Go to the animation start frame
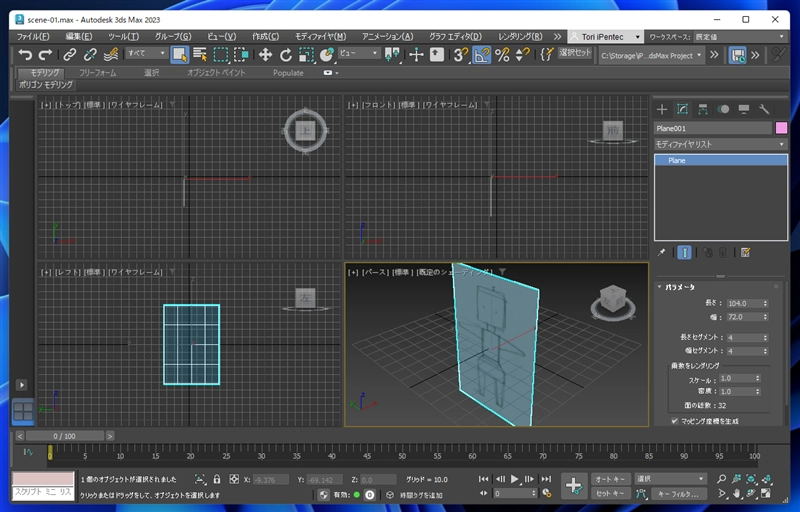This screenshot has height=512, width=800. coord(483,479)
